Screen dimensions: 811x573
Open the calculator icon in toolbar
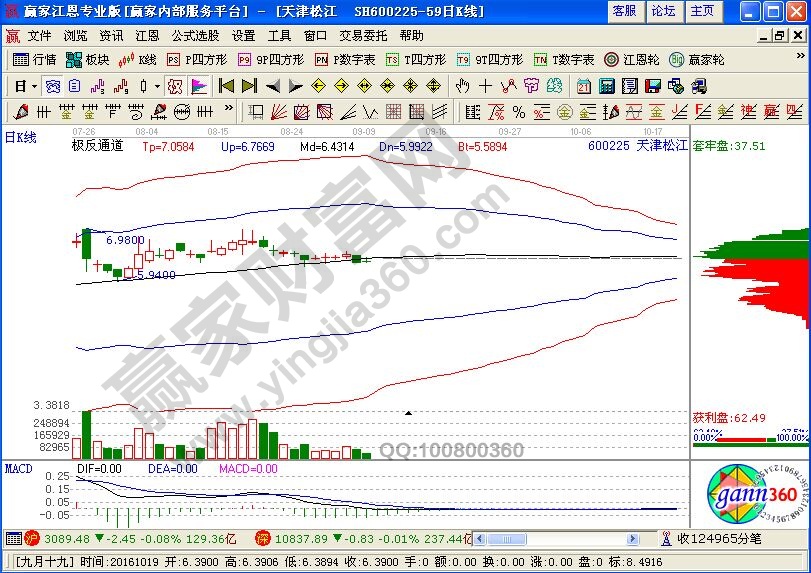click(x=607, y=86)
